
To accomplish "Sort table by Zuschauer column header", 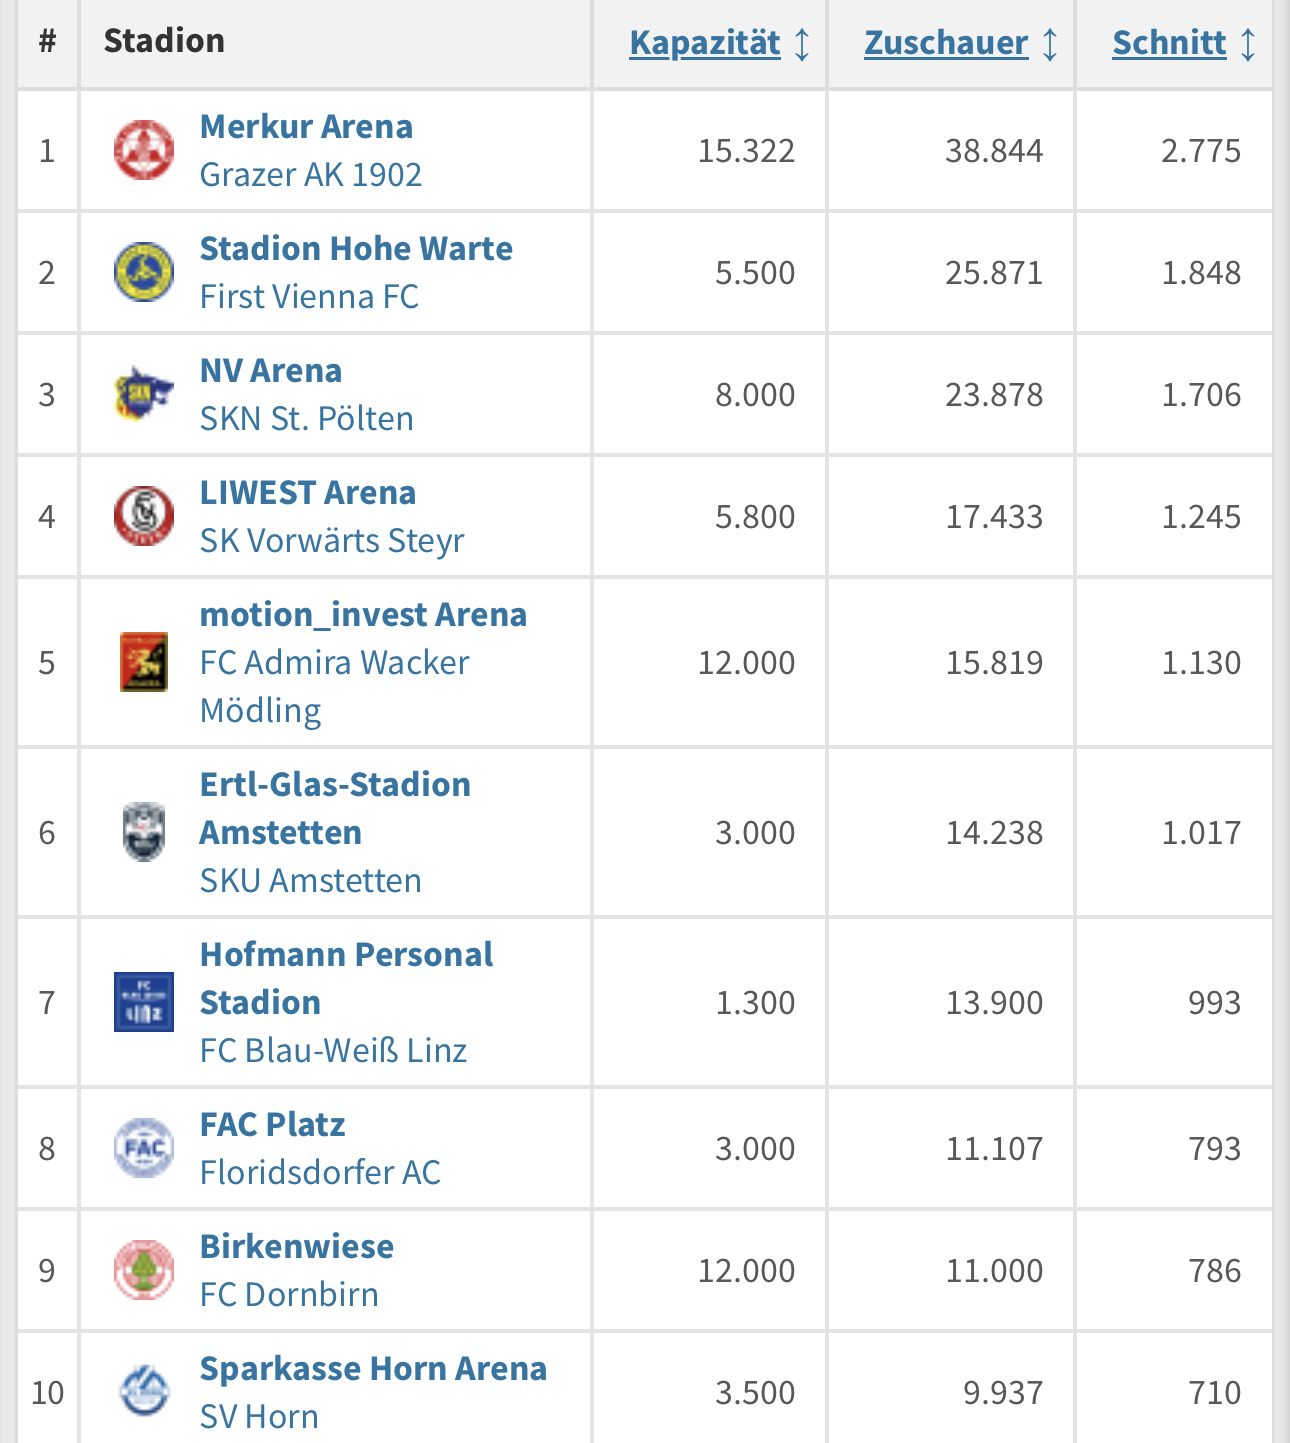I will (946, 43).
